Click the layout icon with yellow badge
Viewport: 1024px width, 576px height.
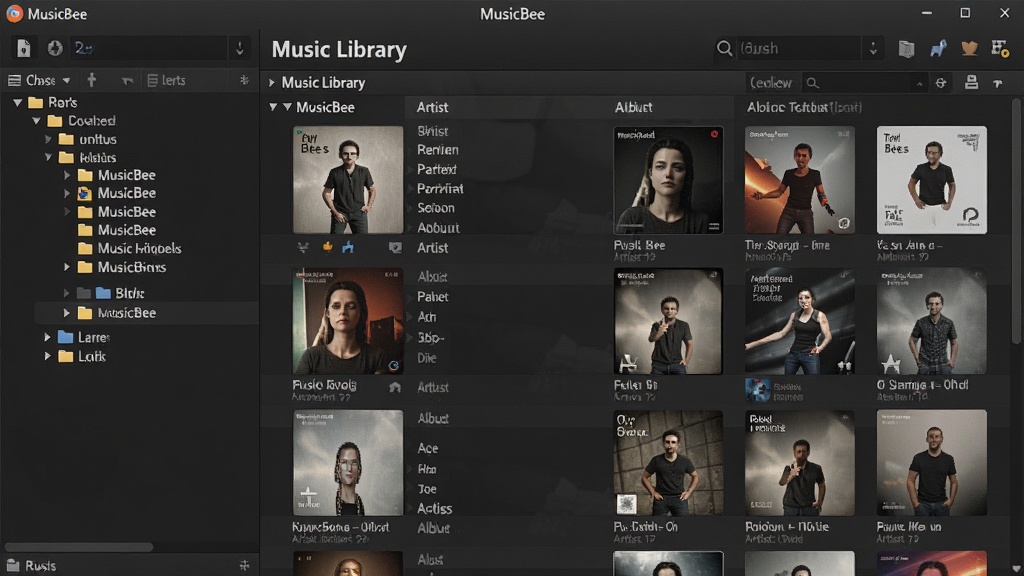1000,48
